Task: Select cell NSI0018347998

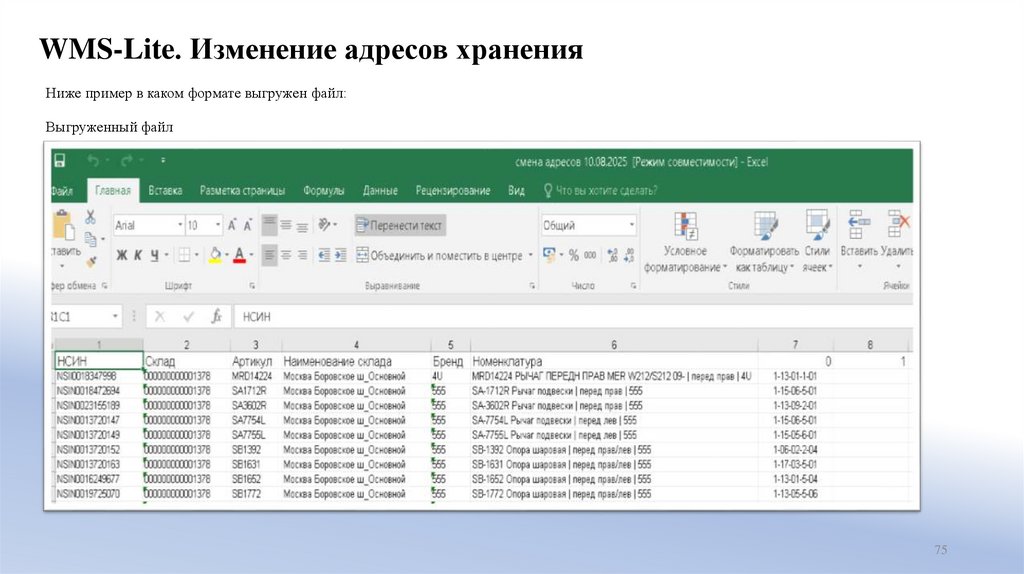Action: [98, 376]
